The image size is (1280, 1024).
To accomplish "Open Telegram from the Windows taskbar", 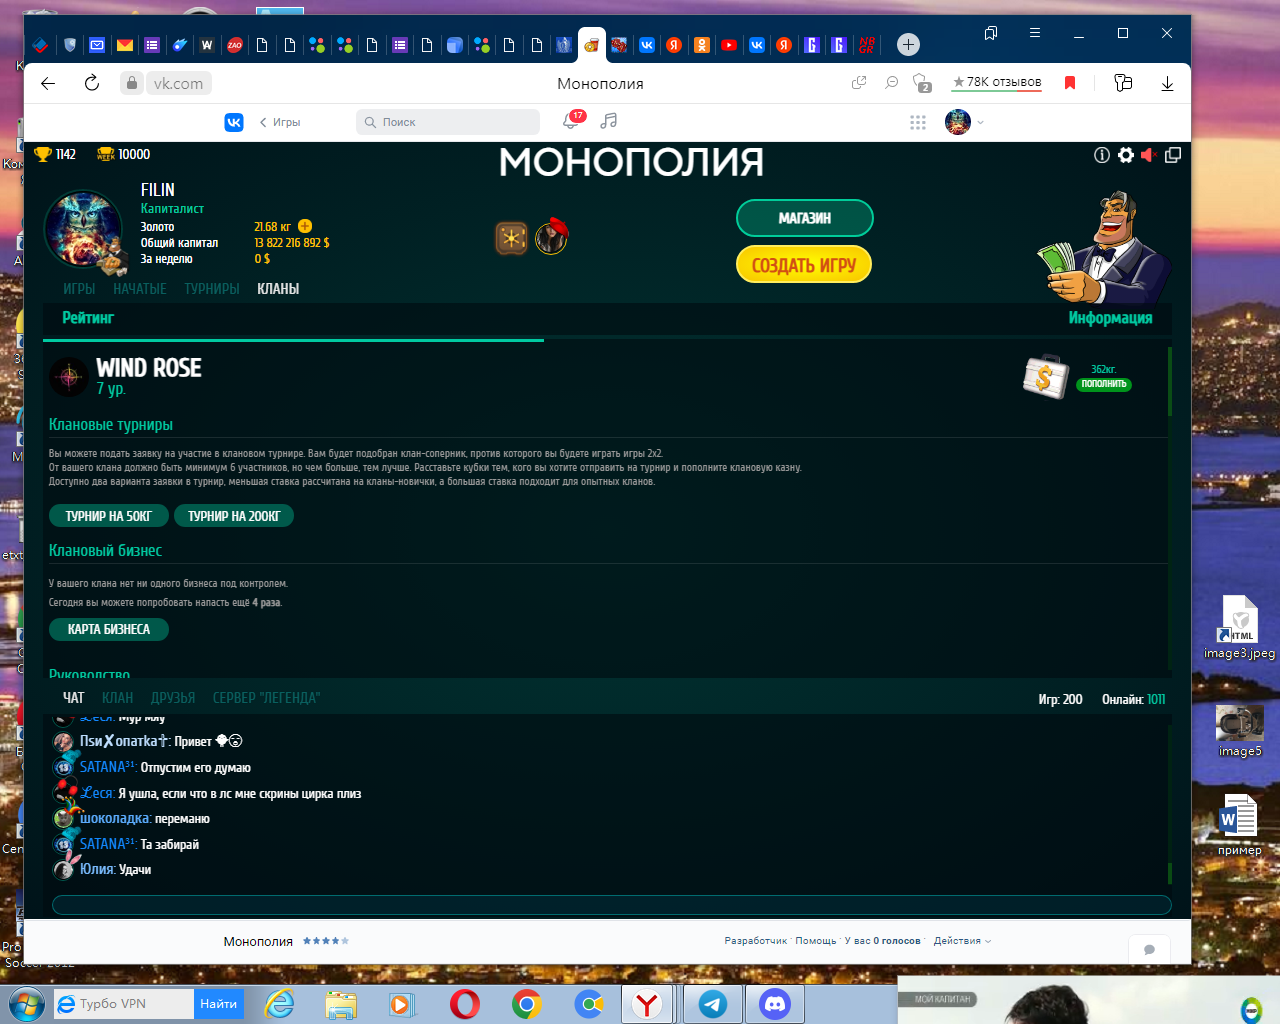I will coord(713,1004).
